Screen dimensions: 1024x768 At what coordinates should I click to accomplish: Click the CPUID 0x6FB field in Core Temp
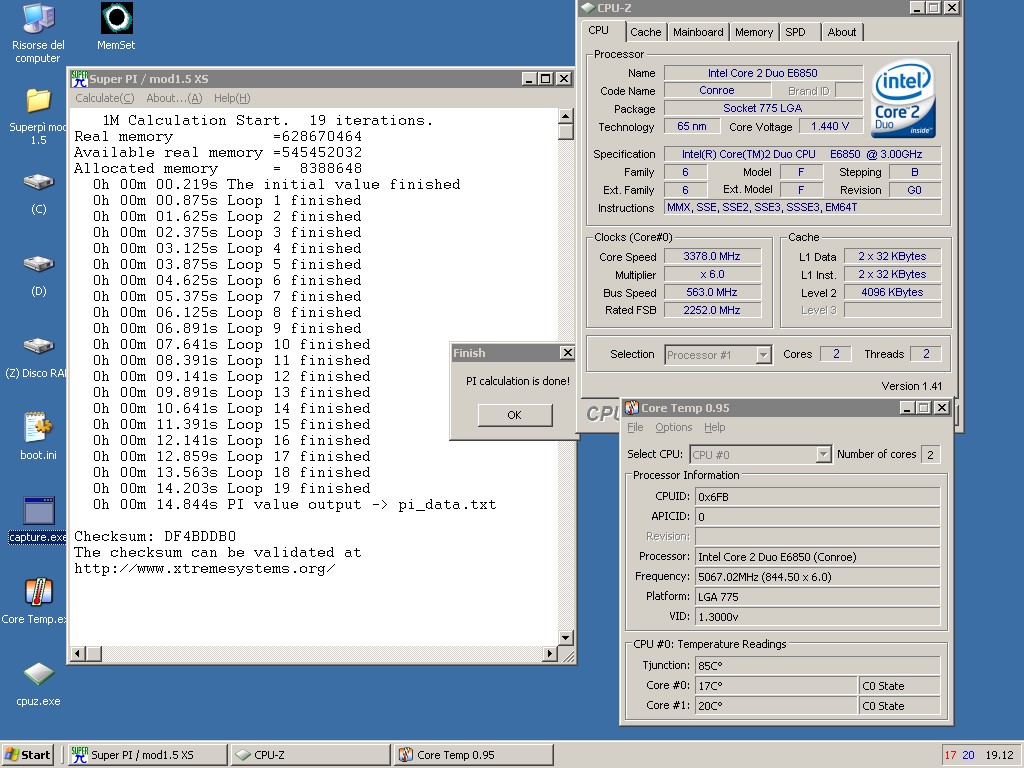(818, 497)
